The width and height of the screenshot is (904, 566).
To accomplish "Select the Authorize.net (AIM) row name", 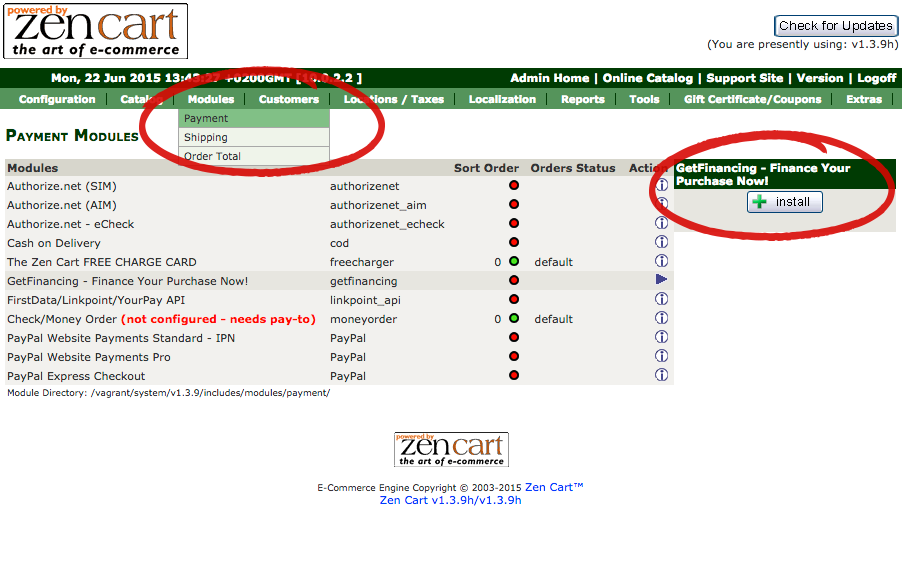I will [62, 205].
